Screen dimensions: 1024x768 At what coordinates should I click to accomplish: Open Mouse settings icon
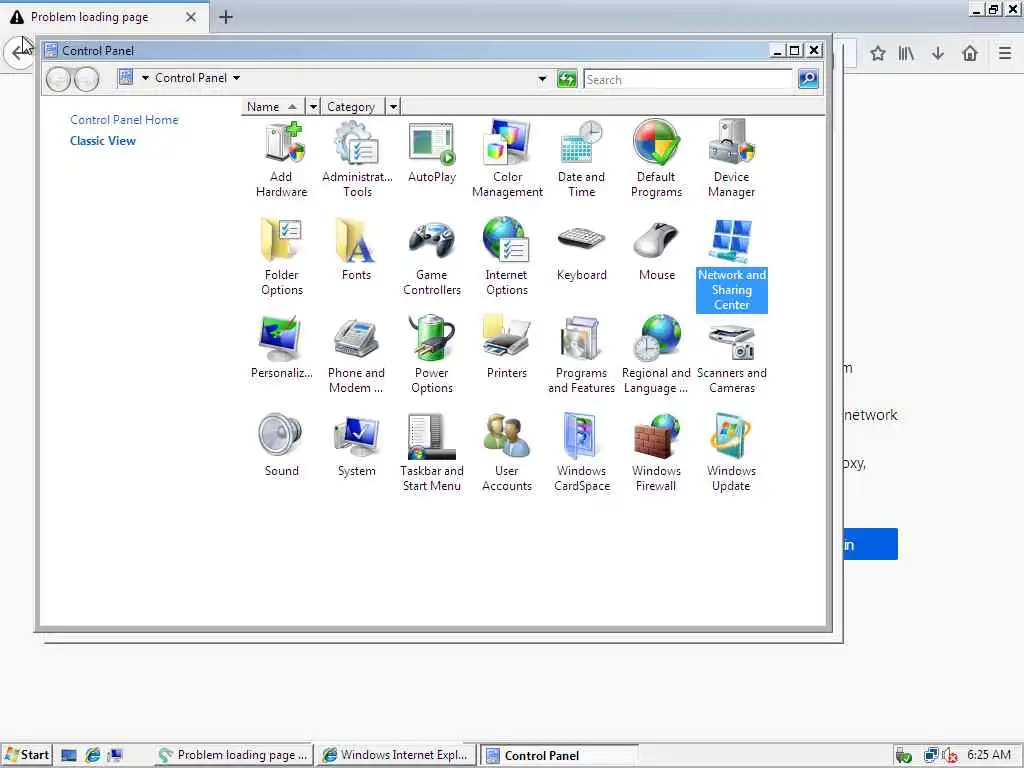point(656,250)
